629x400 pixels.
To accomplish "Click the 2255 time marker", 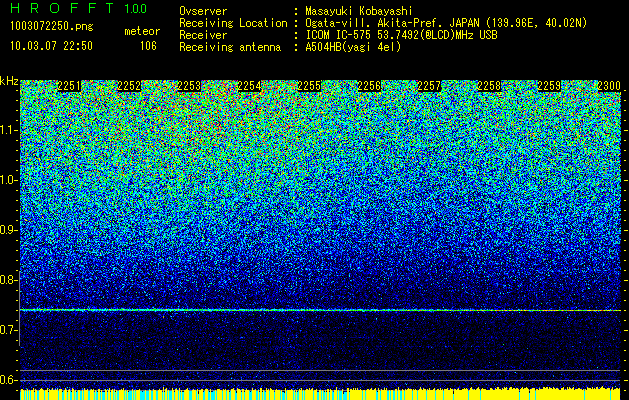I will (309, 86).
